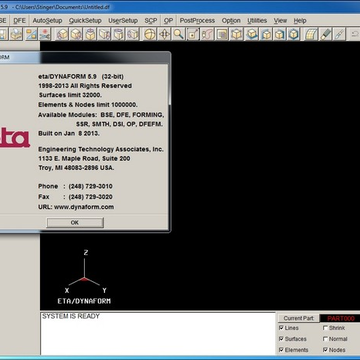Click the hexagonal isometric cube view icon
Screen dimensions: 360x360
pyautogui.click(x=293, y=34)
